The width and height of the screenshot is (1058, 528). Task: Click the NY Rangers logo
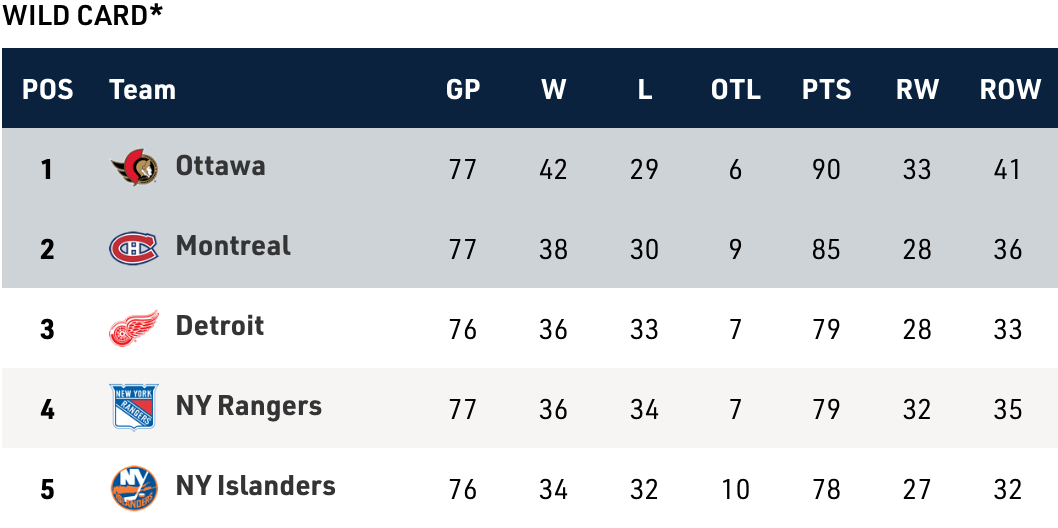tap(134, 407)
